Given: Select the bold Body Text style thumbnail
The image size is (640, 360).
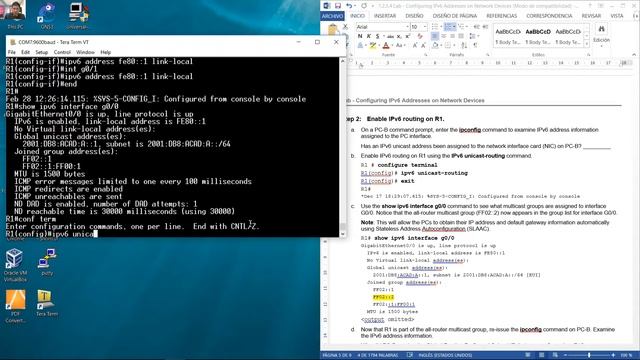Looking at the screenshot, I should 538,37.
